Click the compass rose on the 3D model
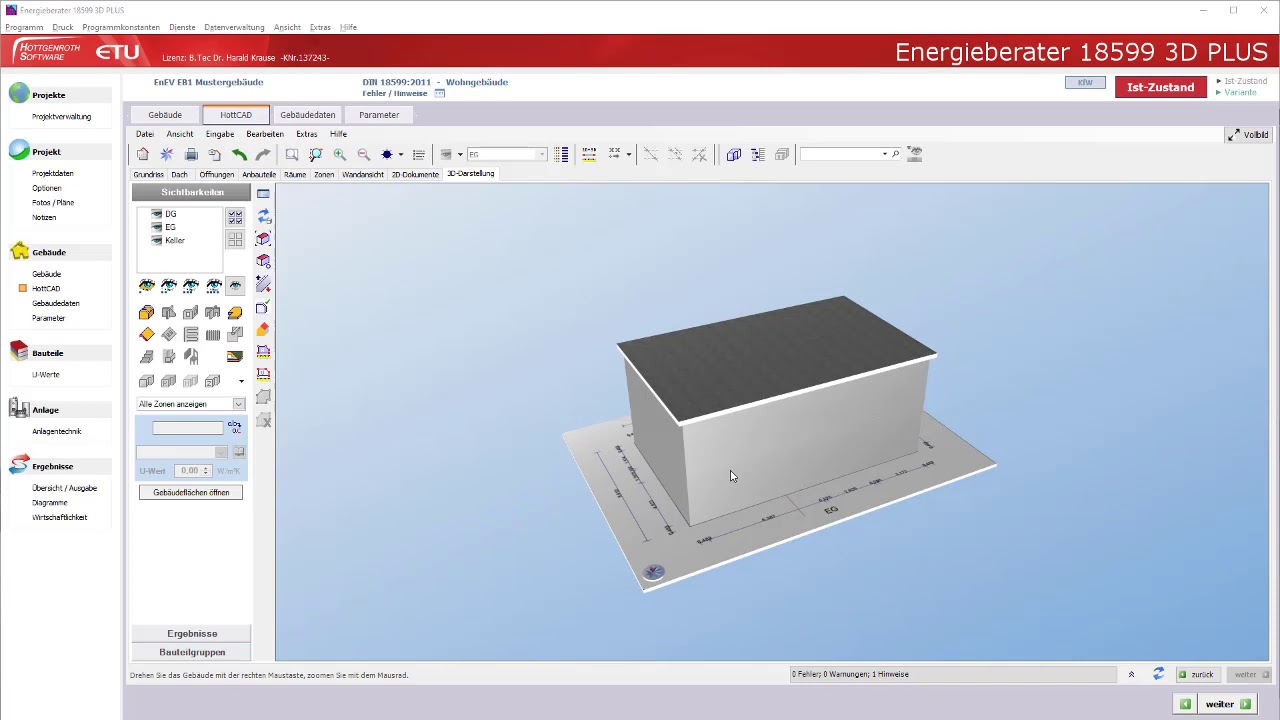The image size is (1280, 720). tap(653, 572)
